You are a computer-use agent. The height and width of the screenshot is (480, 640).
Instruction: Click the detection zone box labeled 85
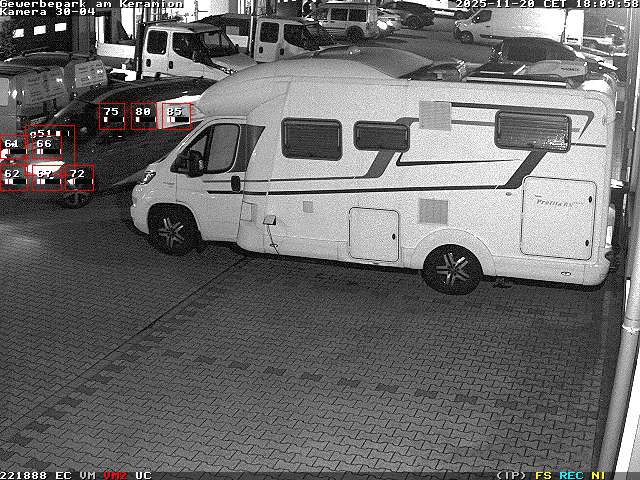[x=176, y=116]
